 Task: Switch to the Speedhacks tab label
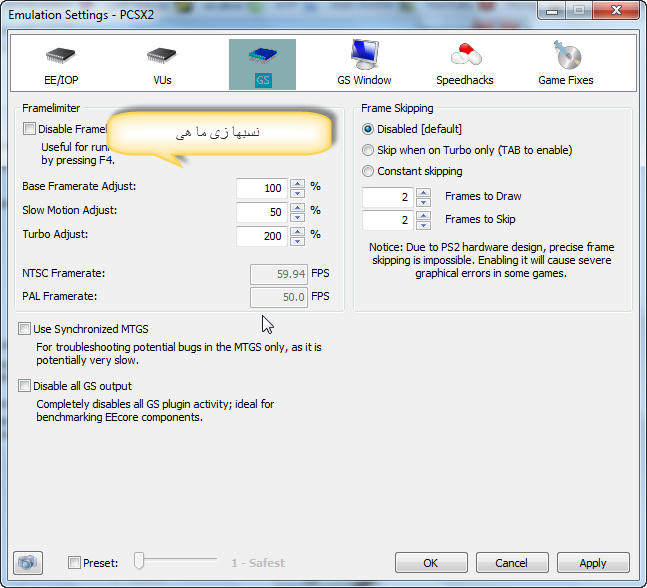pos(465,80)
